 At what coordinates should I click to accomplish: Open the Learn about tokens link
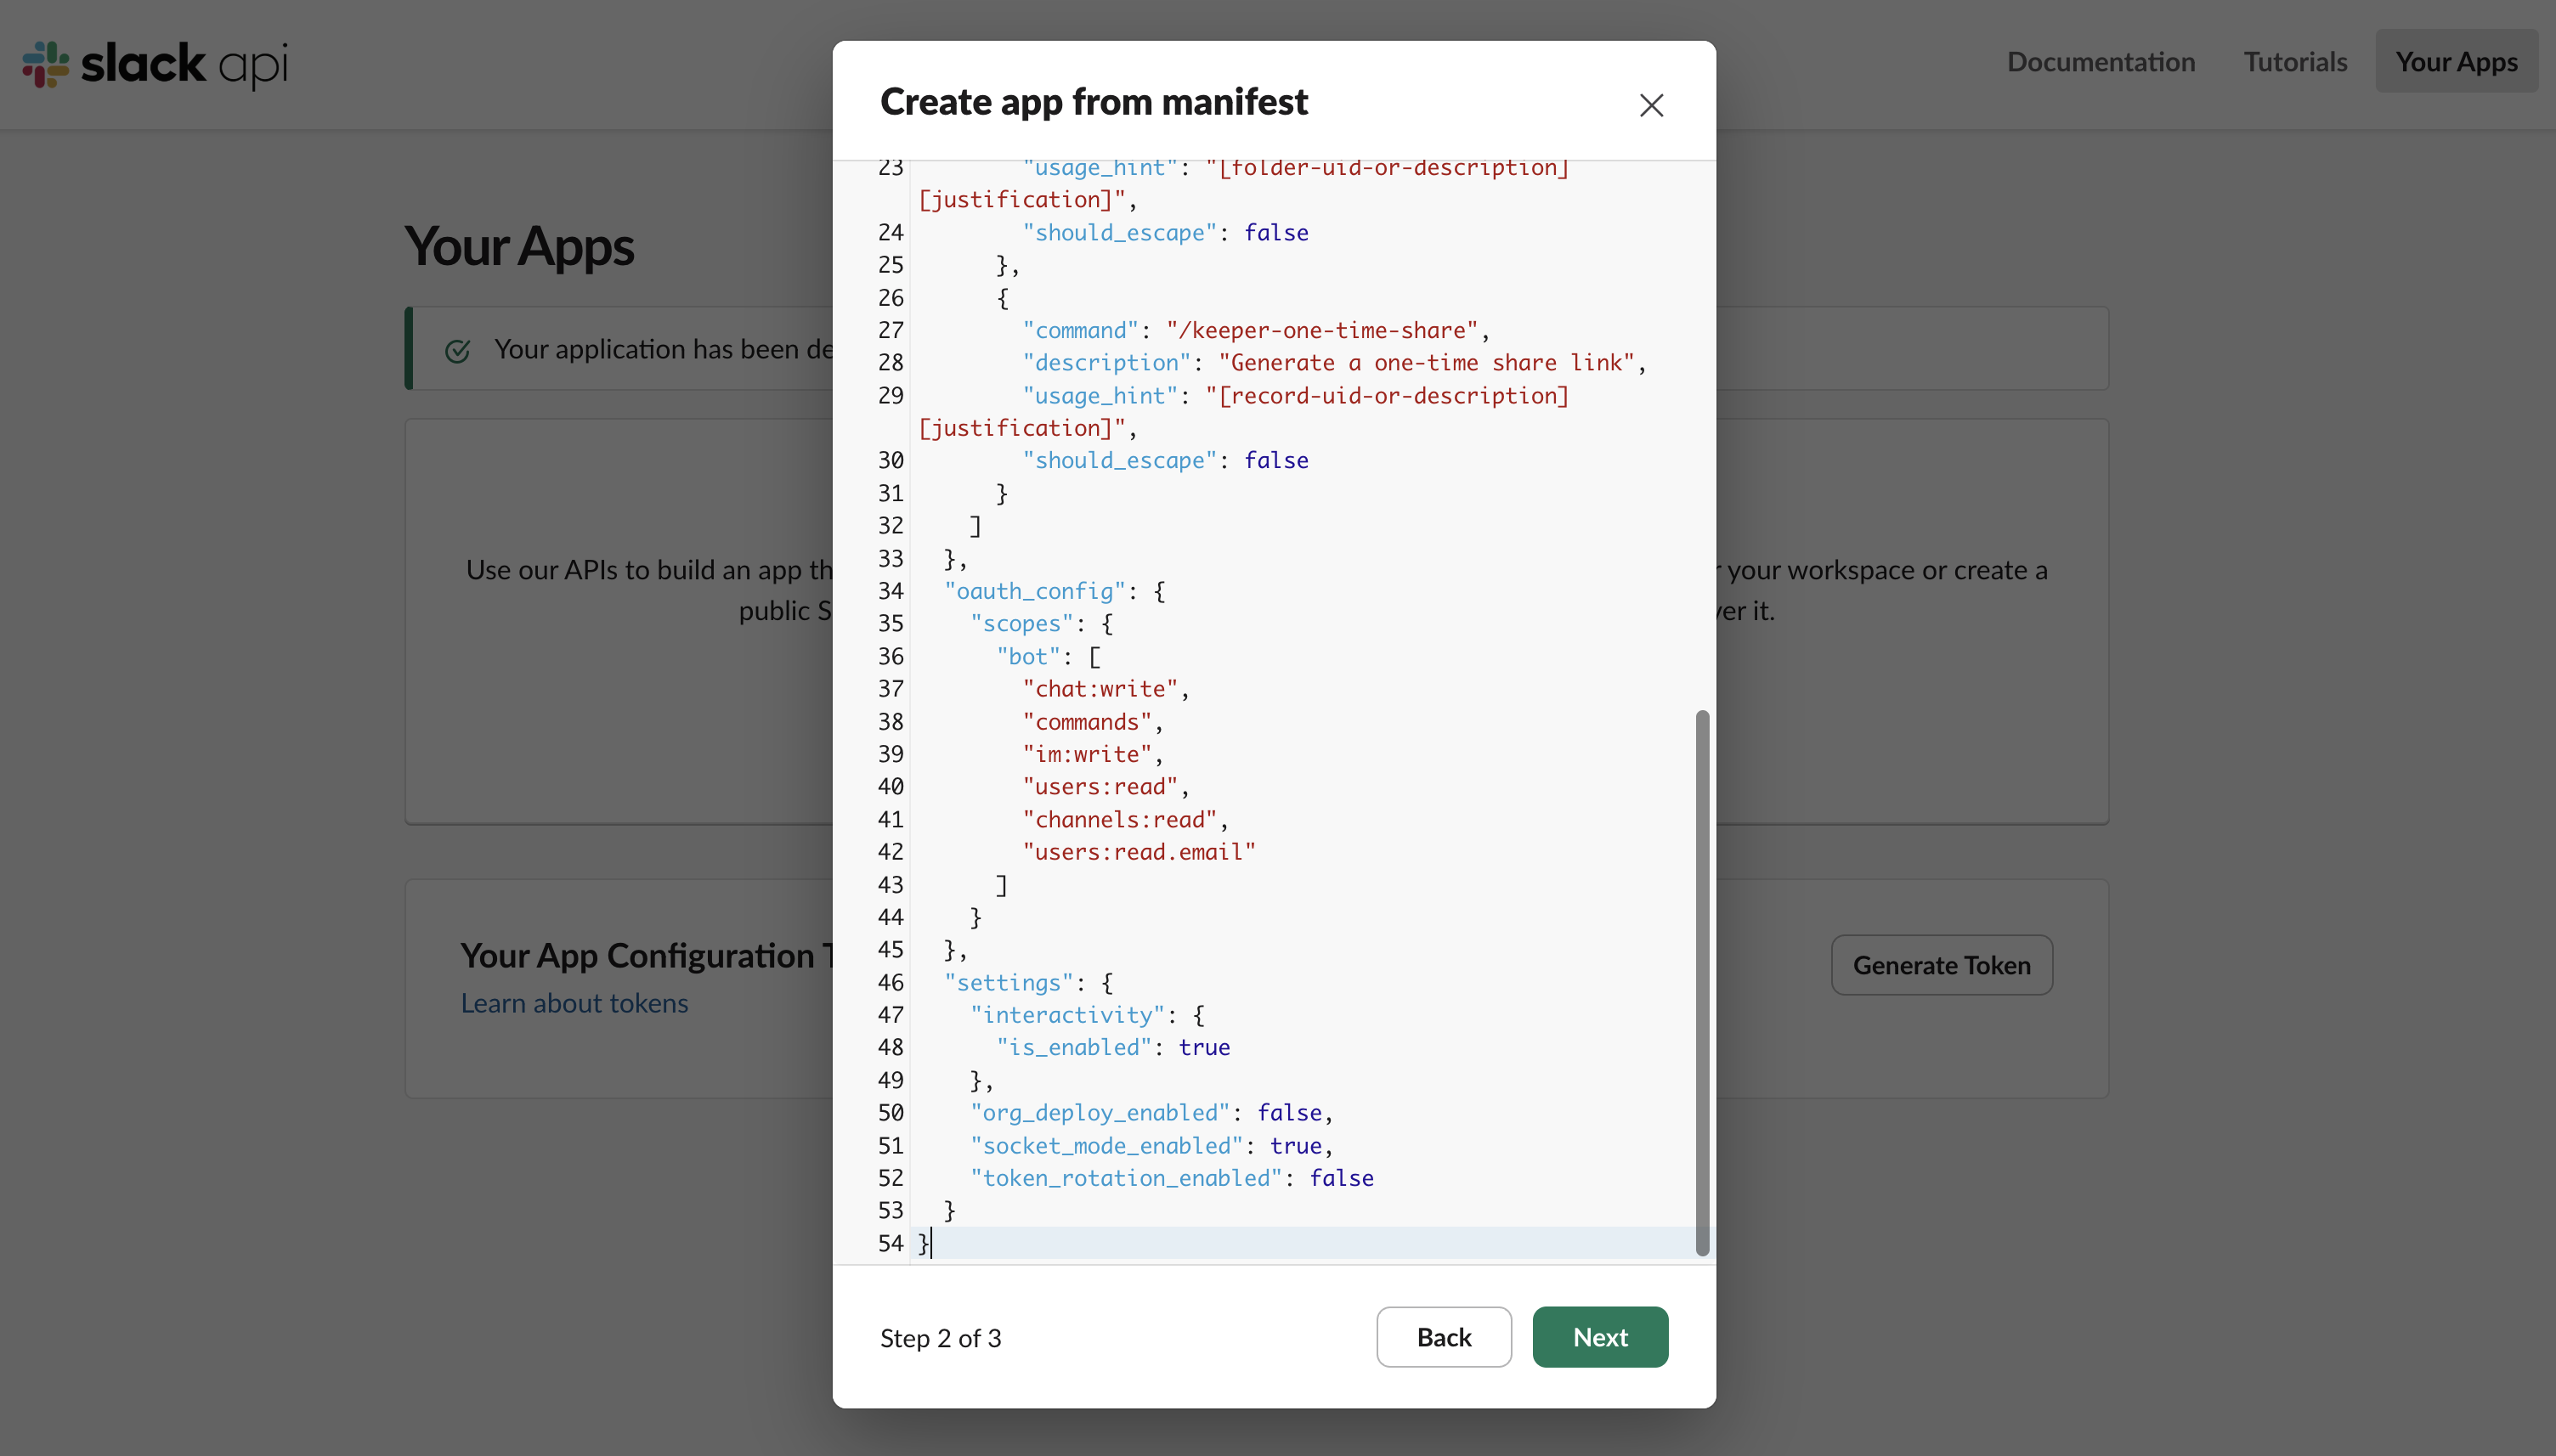click(x=574, y=1003)
